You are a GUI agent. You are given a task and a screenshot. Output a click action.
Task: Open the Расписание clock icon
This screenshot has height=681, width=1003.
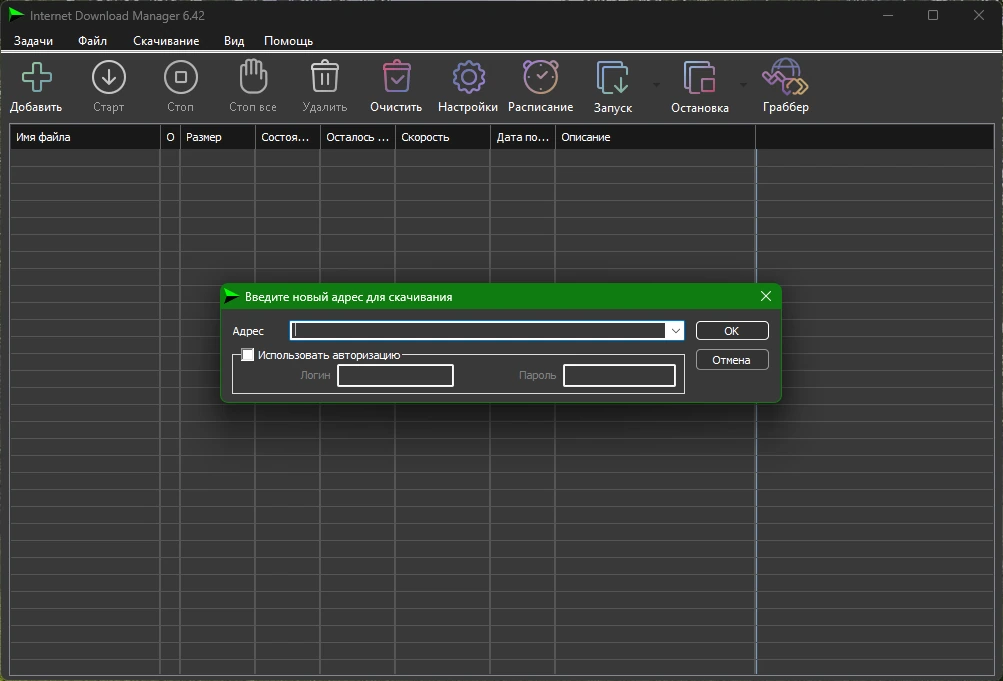pyautogui.click(x=541, y=77)
